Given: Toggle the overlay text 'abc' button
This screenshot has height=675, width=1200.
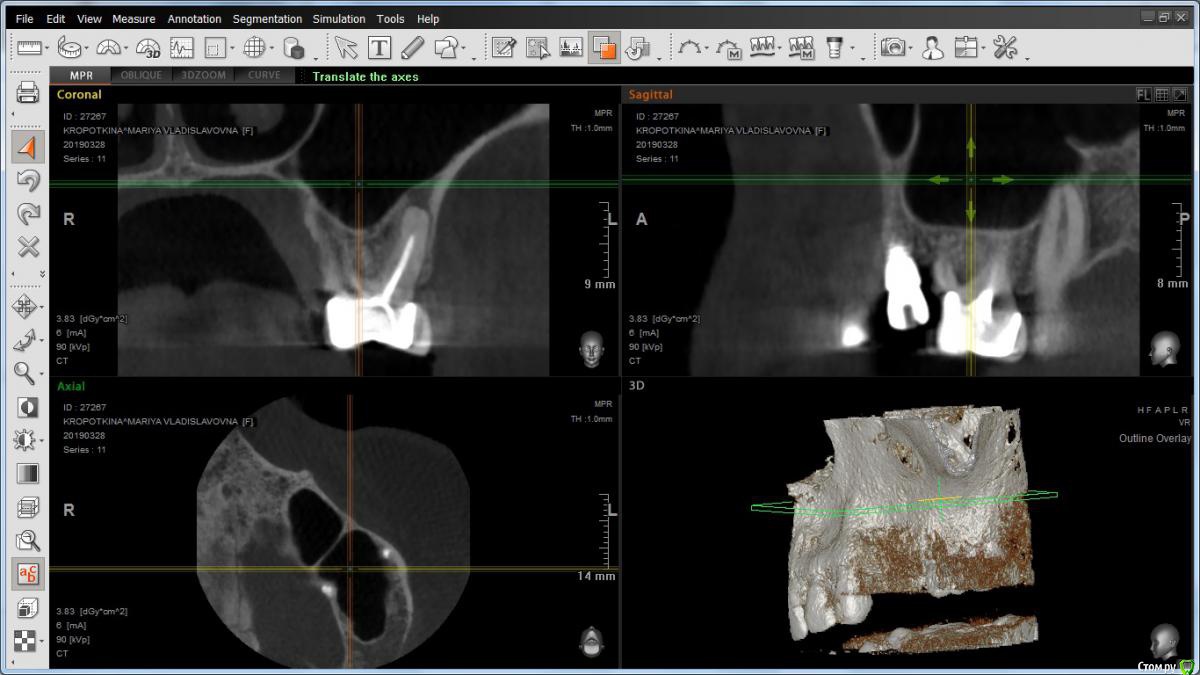Looking at the screenshot, I should (x=28, y=573).
